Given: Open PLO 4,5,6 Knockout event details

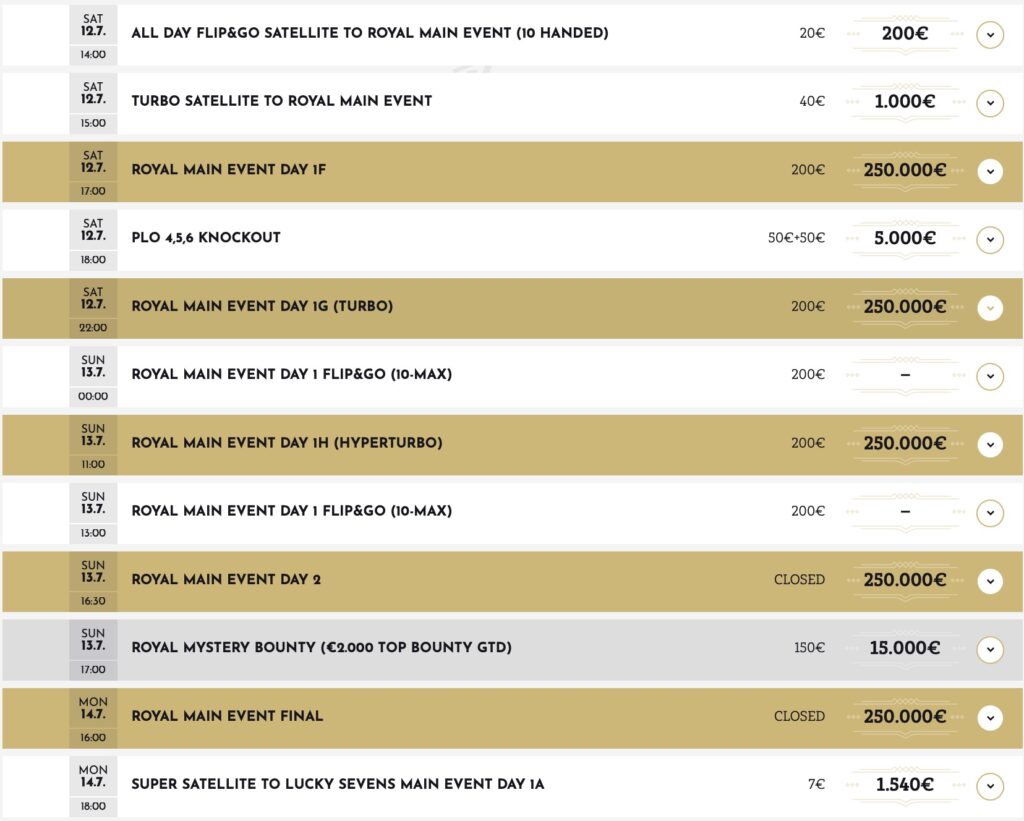Looking at the screenshot, I should [990, 240].
